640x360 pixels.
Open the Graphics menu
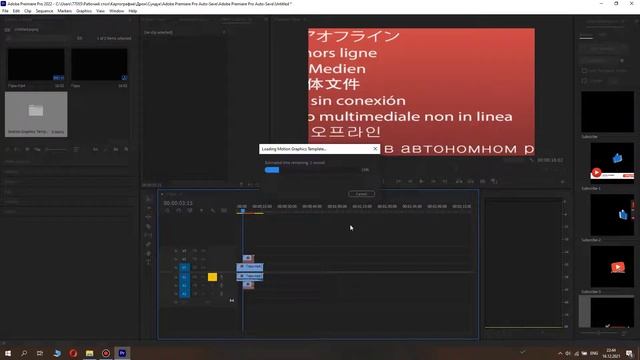(x=84, y=11)
